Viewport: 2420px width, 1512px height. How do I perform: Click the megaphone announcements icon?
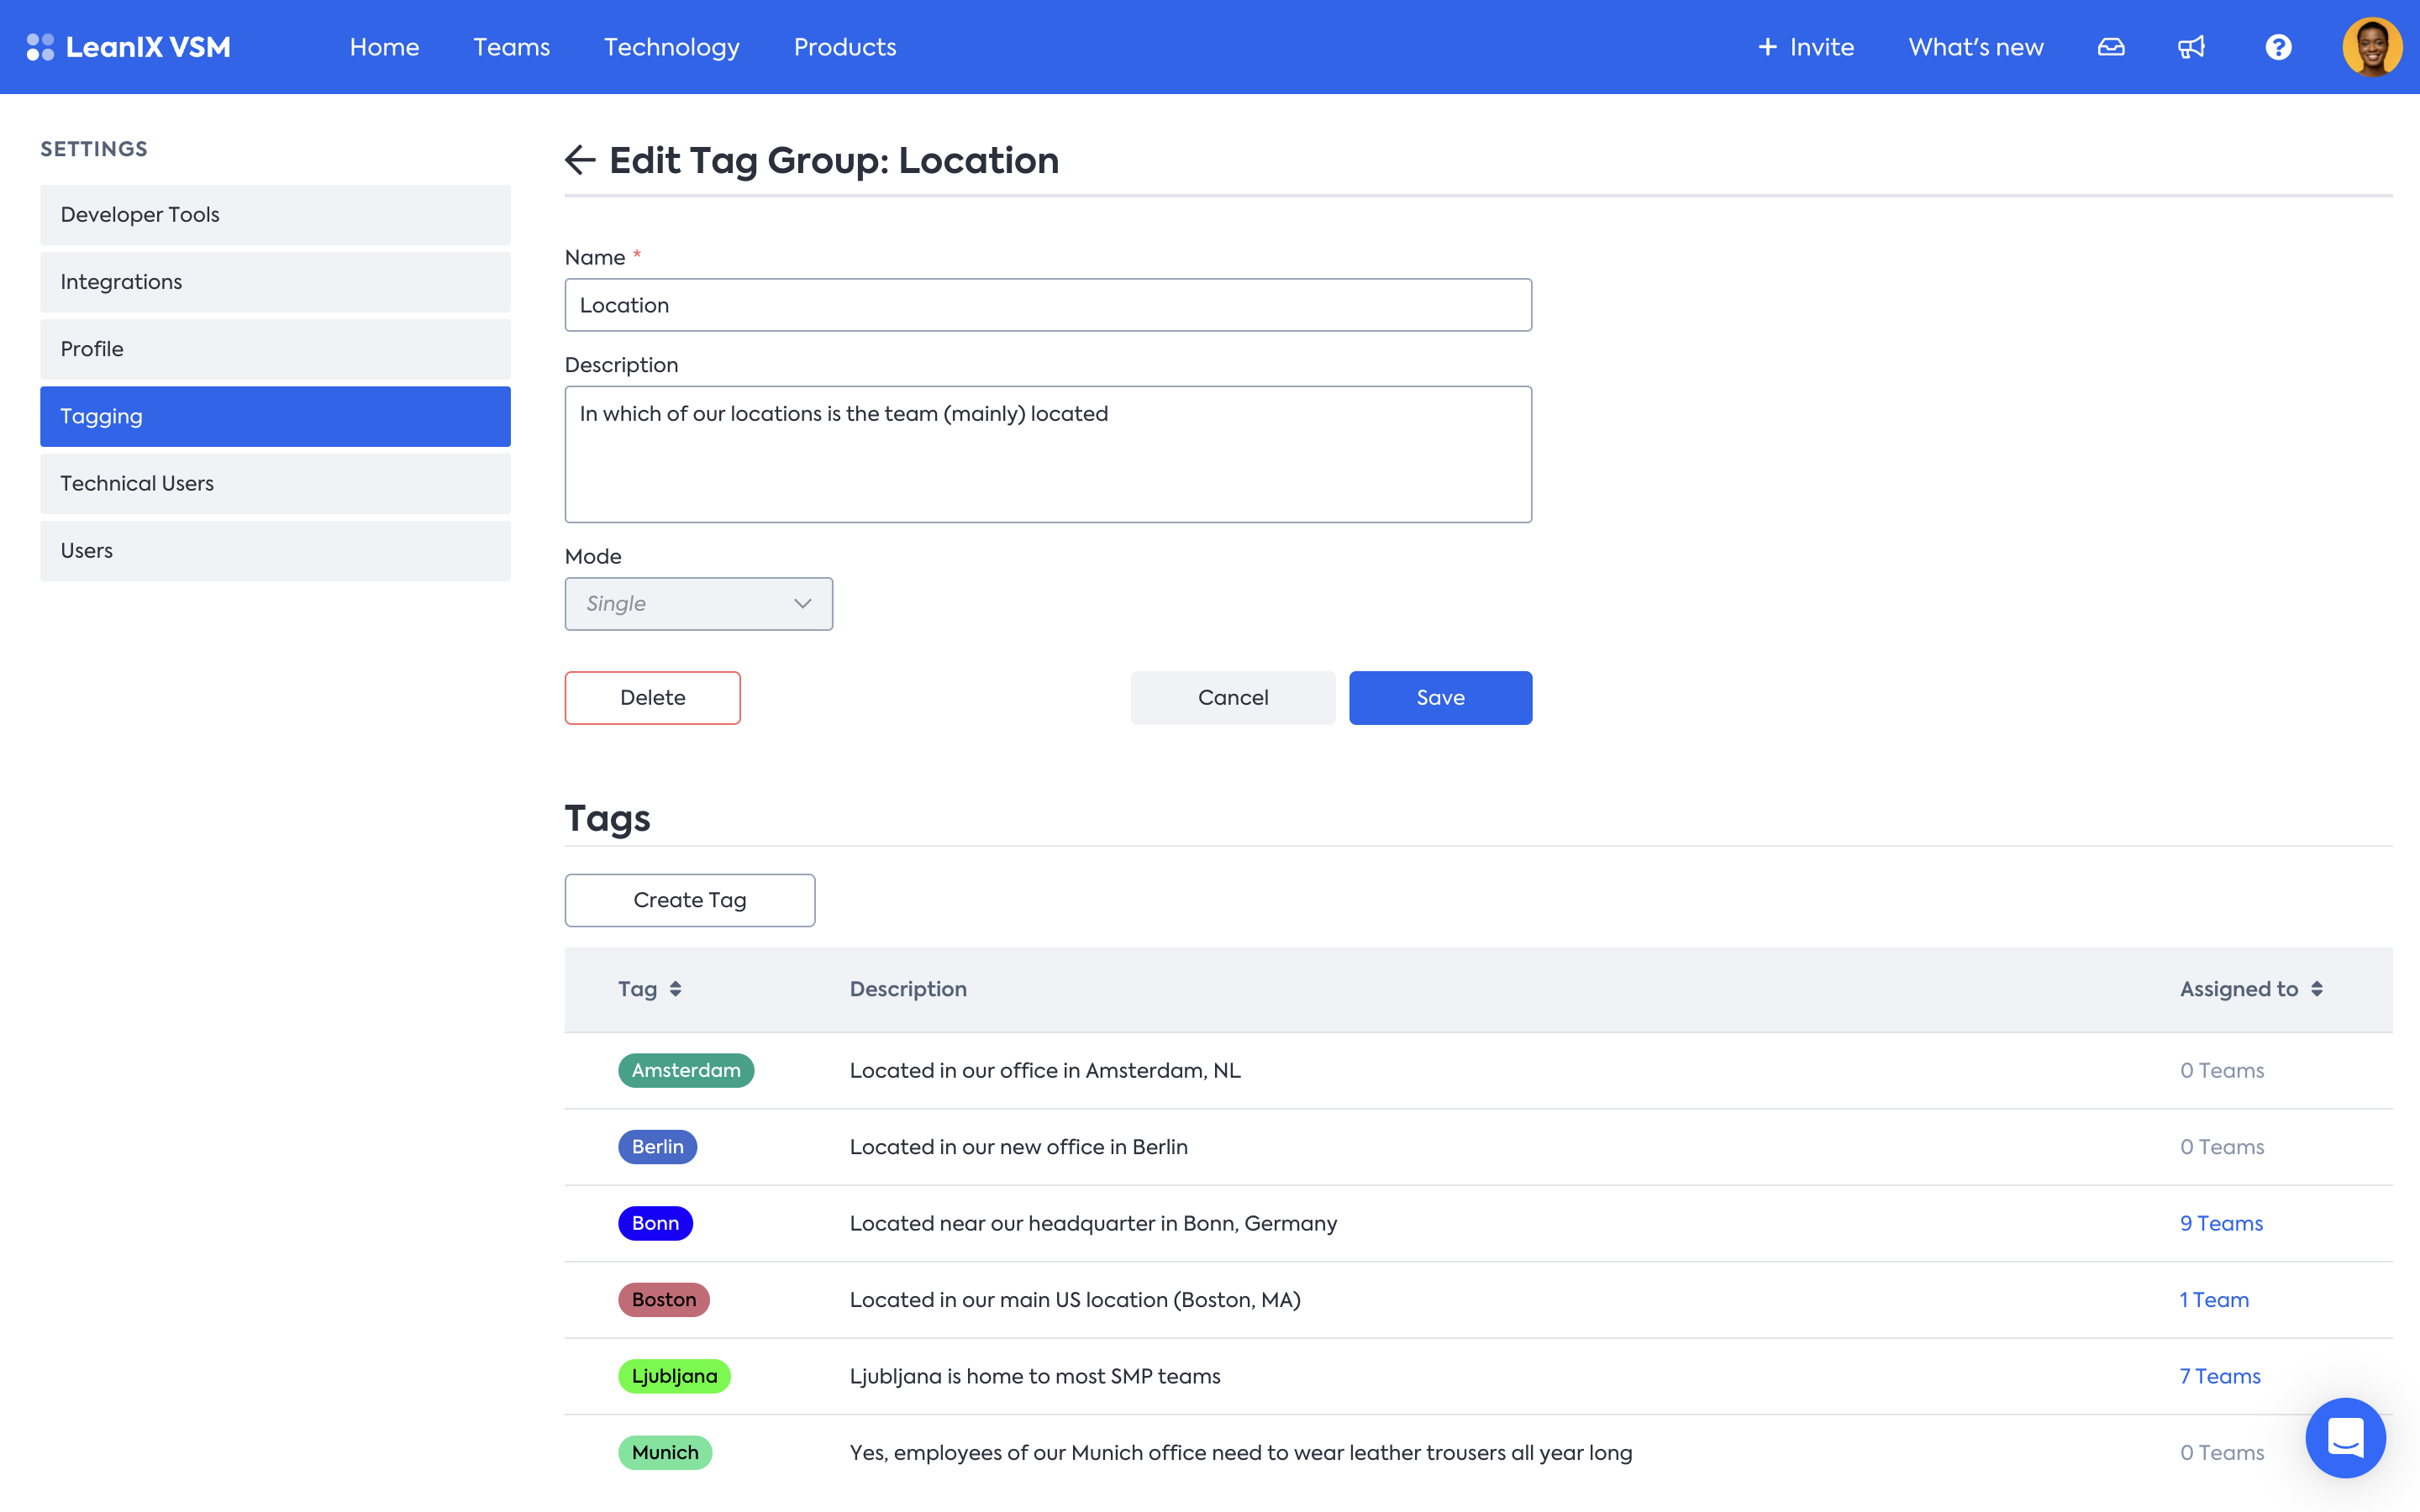tap(2191, 47)
